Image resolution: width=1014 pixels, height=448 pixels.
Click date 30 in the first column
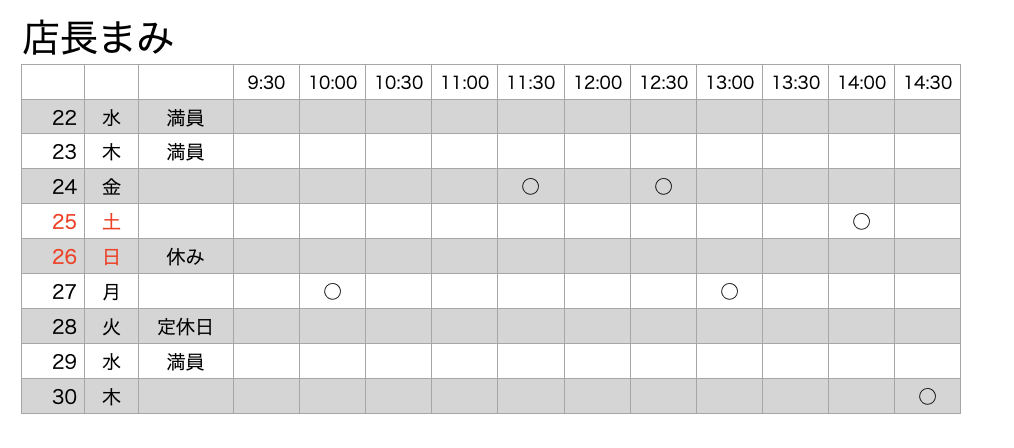coord(64,397)
